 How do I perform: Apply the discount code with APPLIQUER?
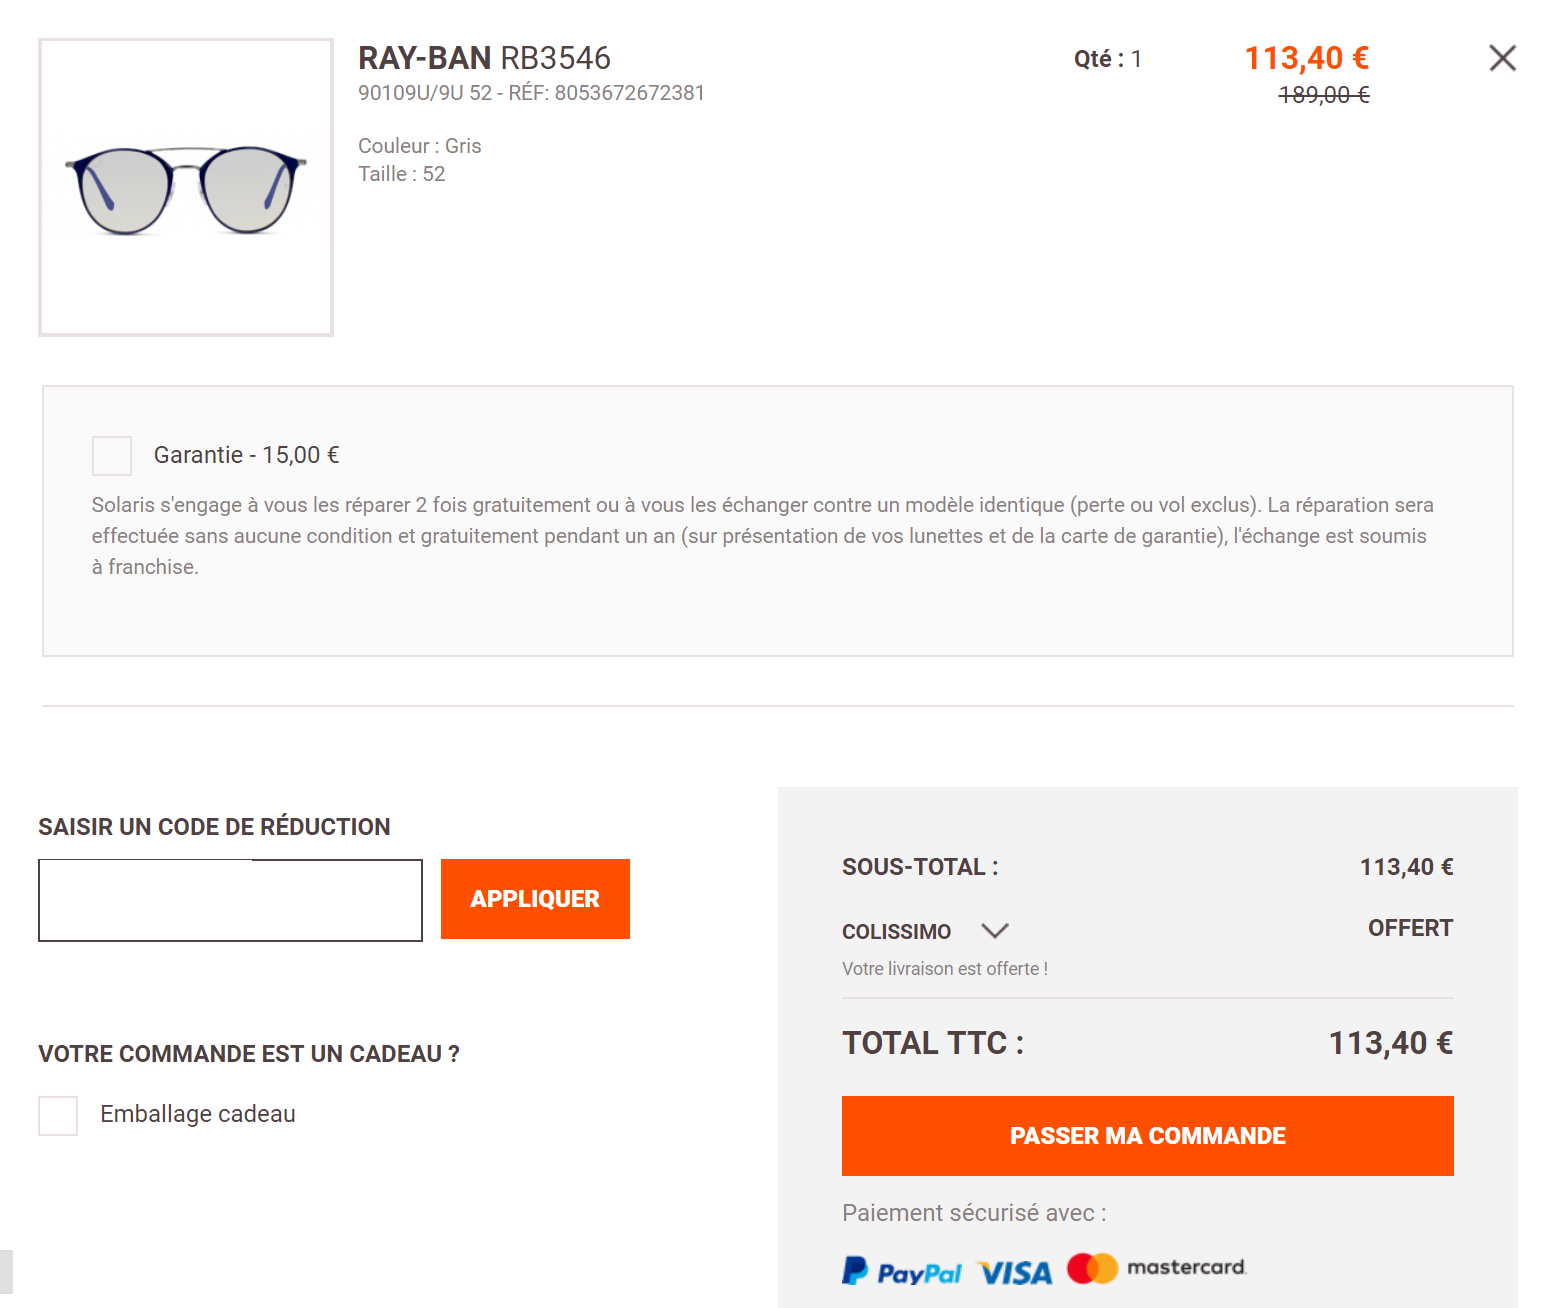tap(535, 899)
